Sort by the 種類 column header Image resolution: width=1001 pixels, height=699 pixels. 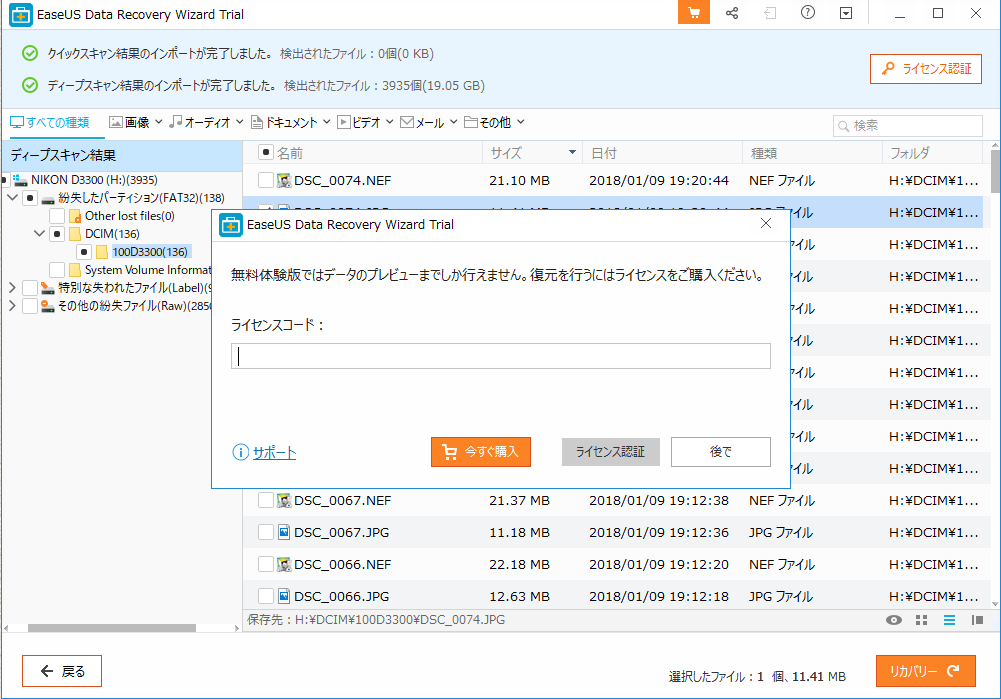point(812,153)
